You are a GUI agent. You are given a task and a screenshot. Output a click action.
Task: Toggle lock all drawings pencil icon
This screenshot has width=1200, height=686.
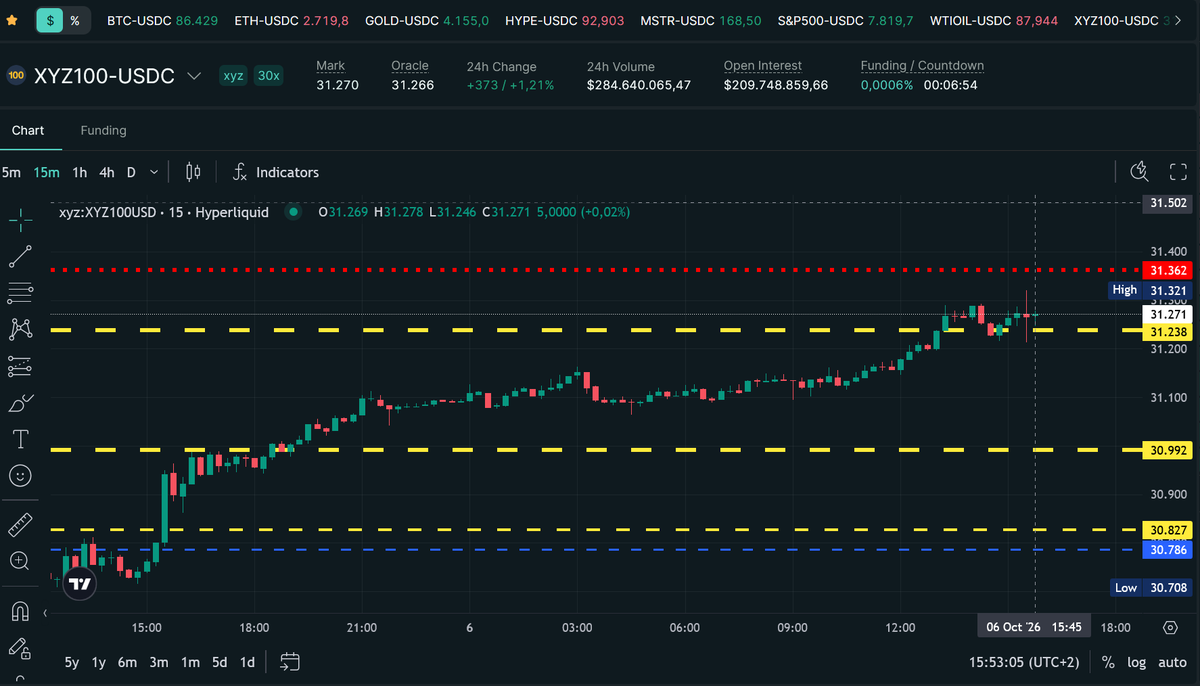(19, 647)
